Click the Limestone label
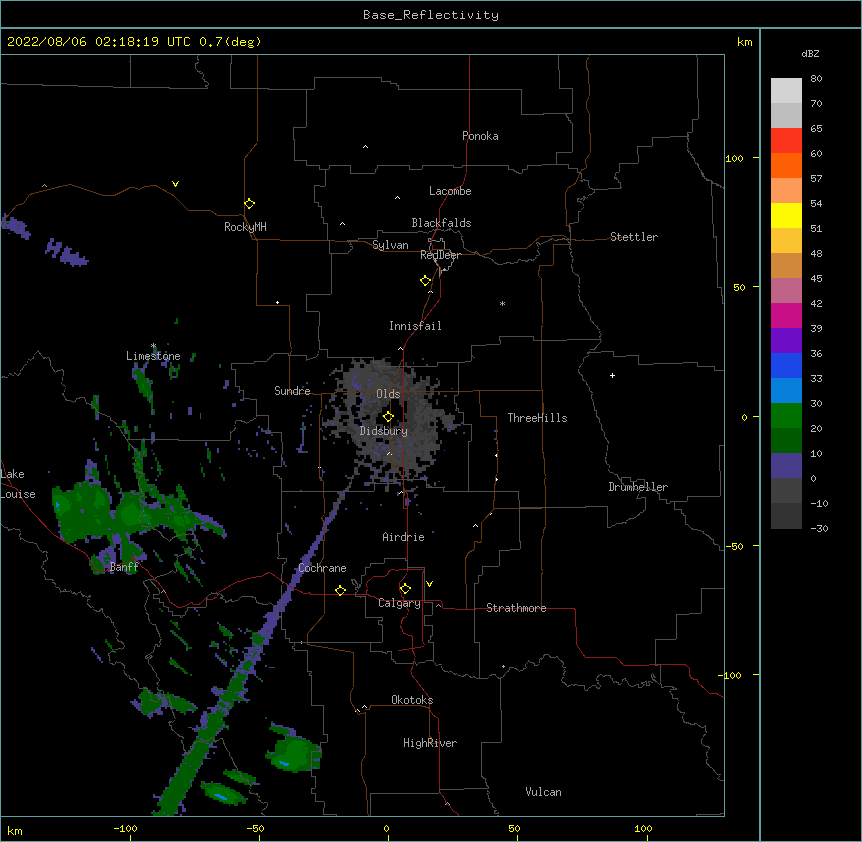 pos(153,356)
